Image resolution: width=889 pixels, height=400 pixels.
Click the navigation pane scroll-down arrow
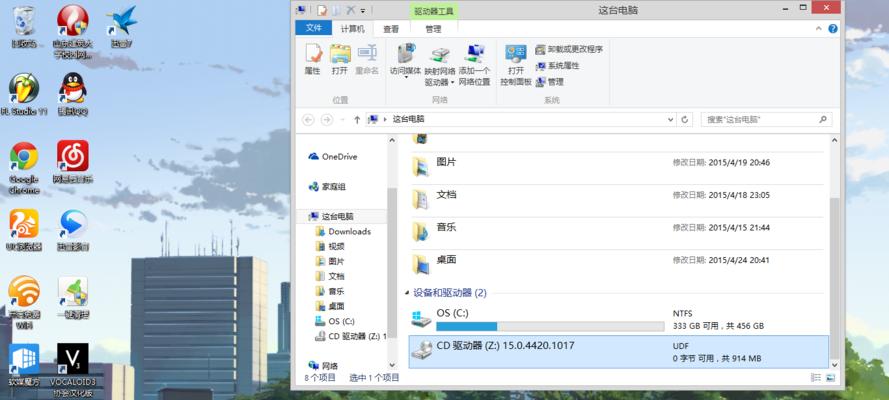[392, 365]
